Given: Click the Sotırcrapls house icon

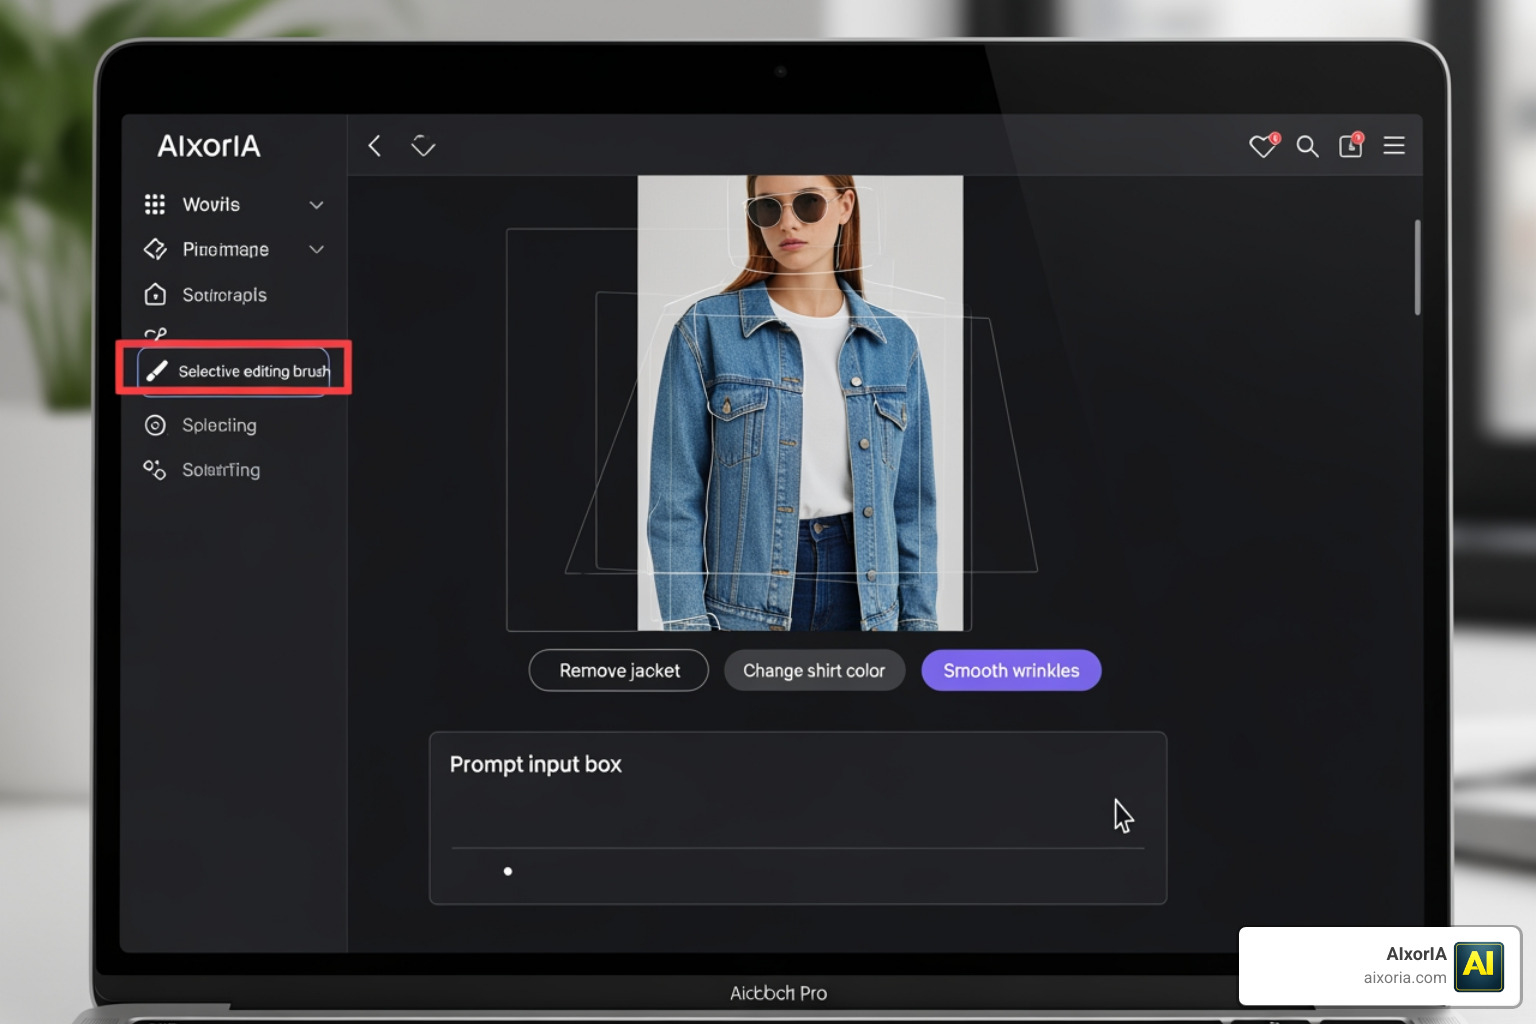Looking at the screenshot, I should (x=155, y=294).
